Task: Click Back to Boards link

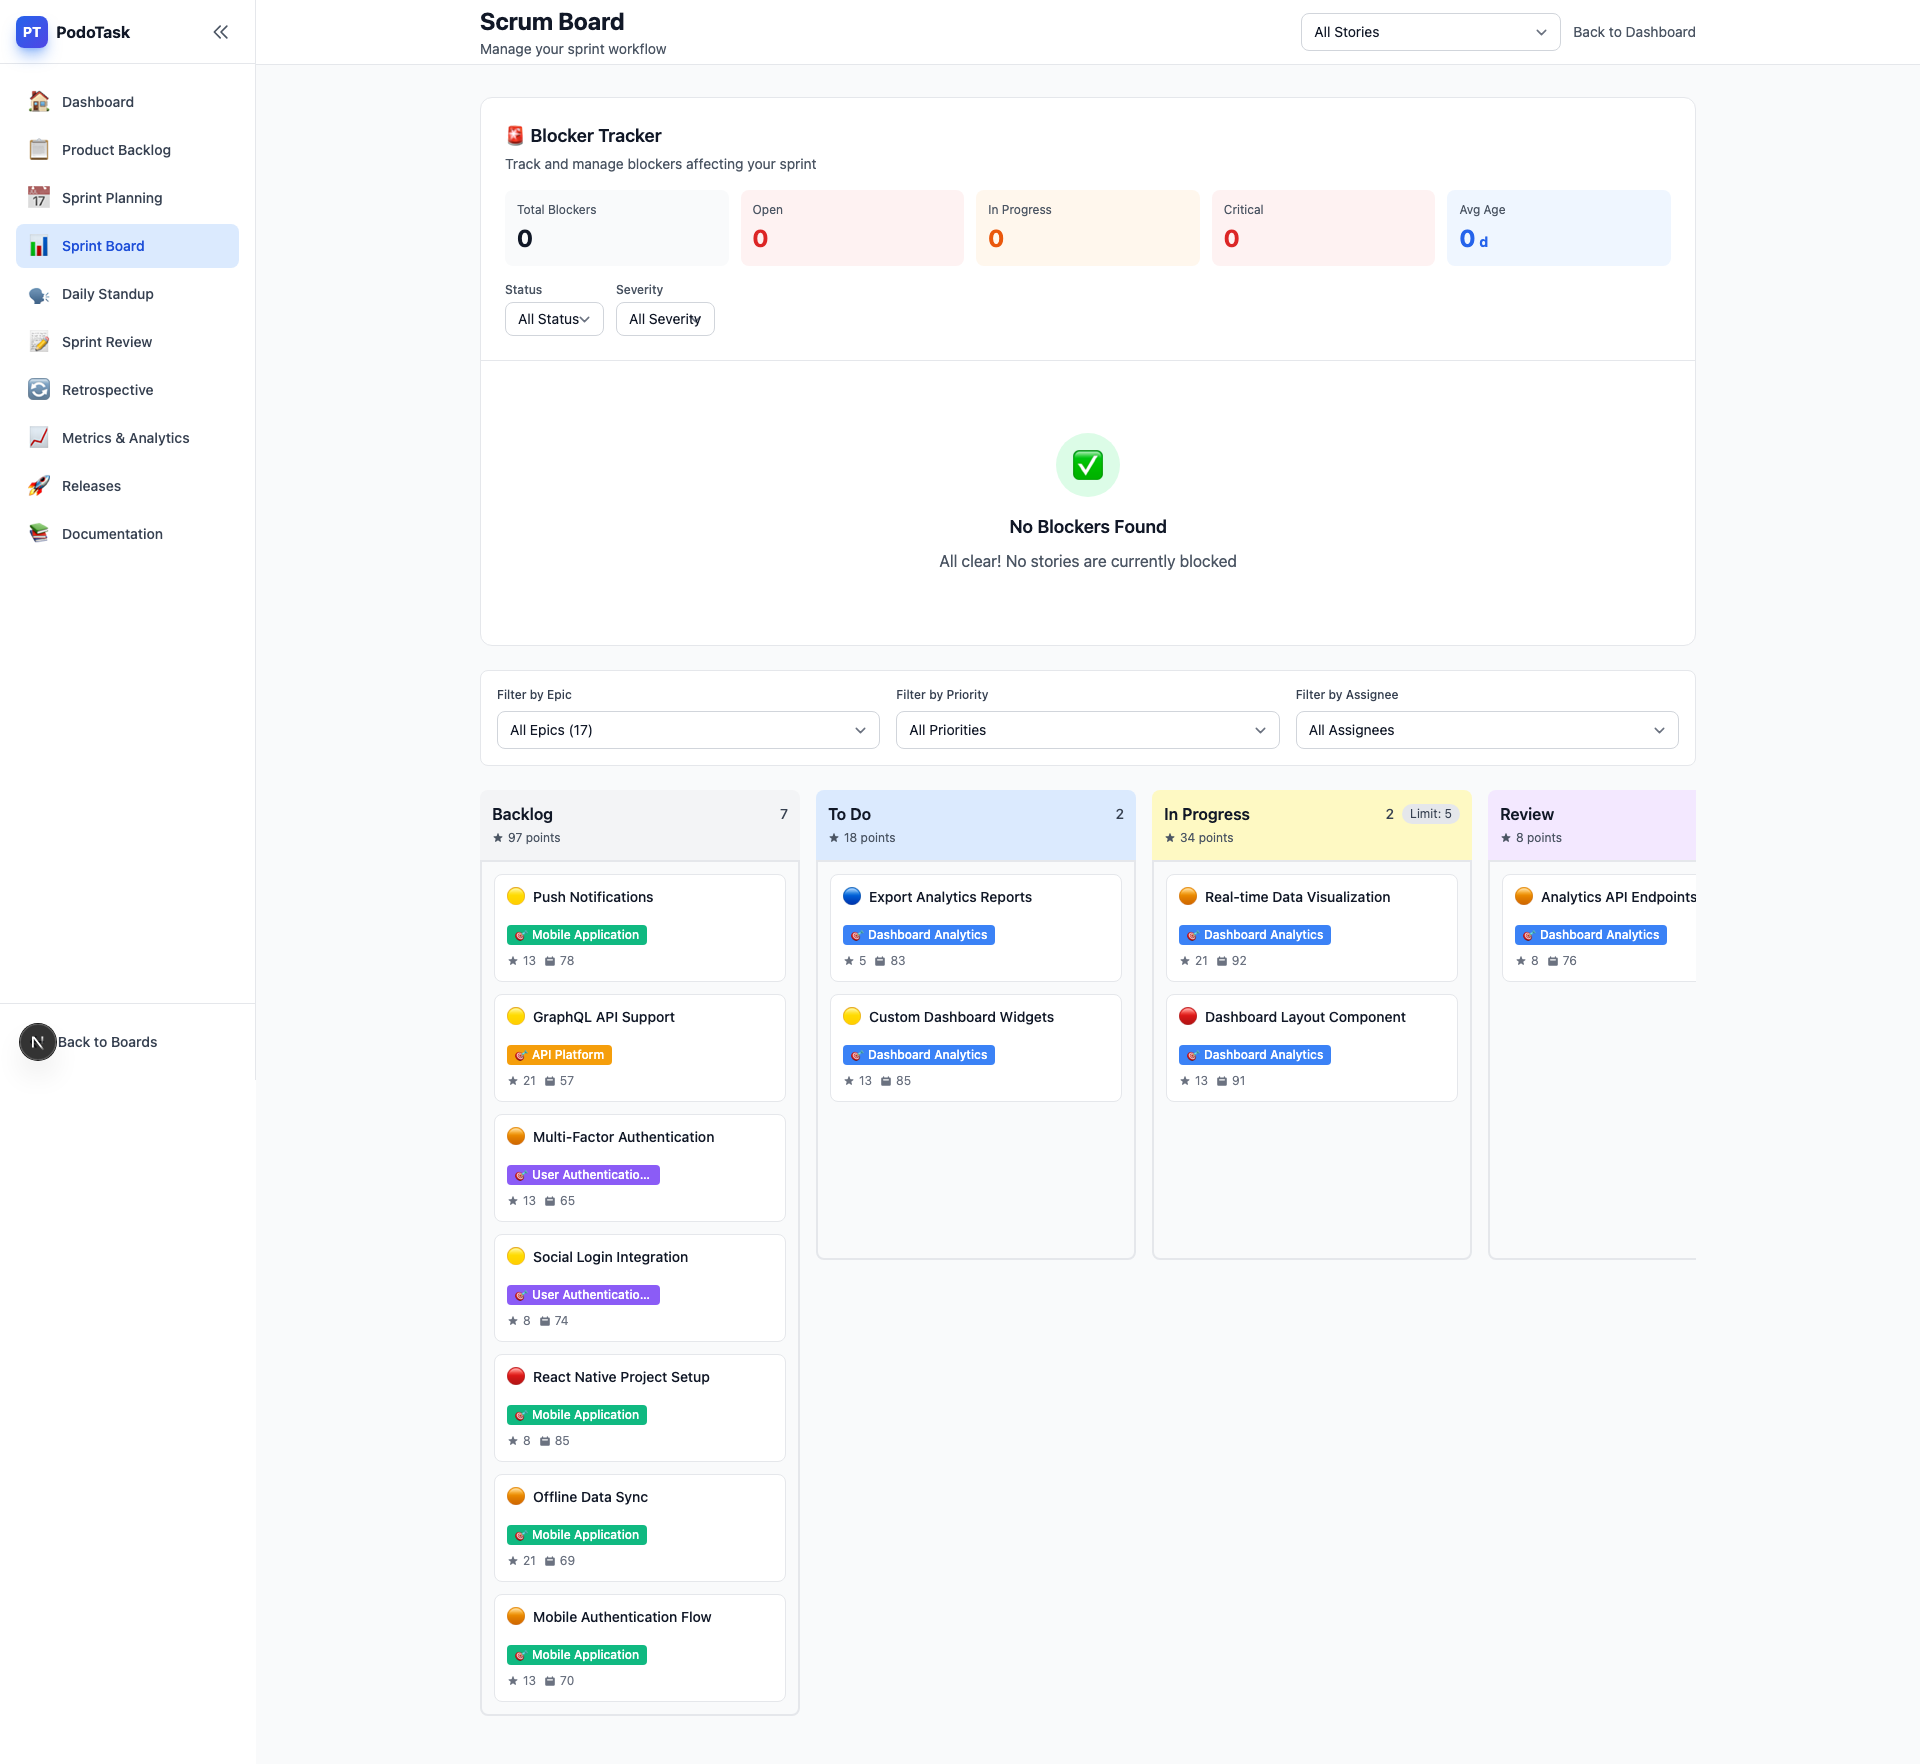Action: coord(108,1042)
